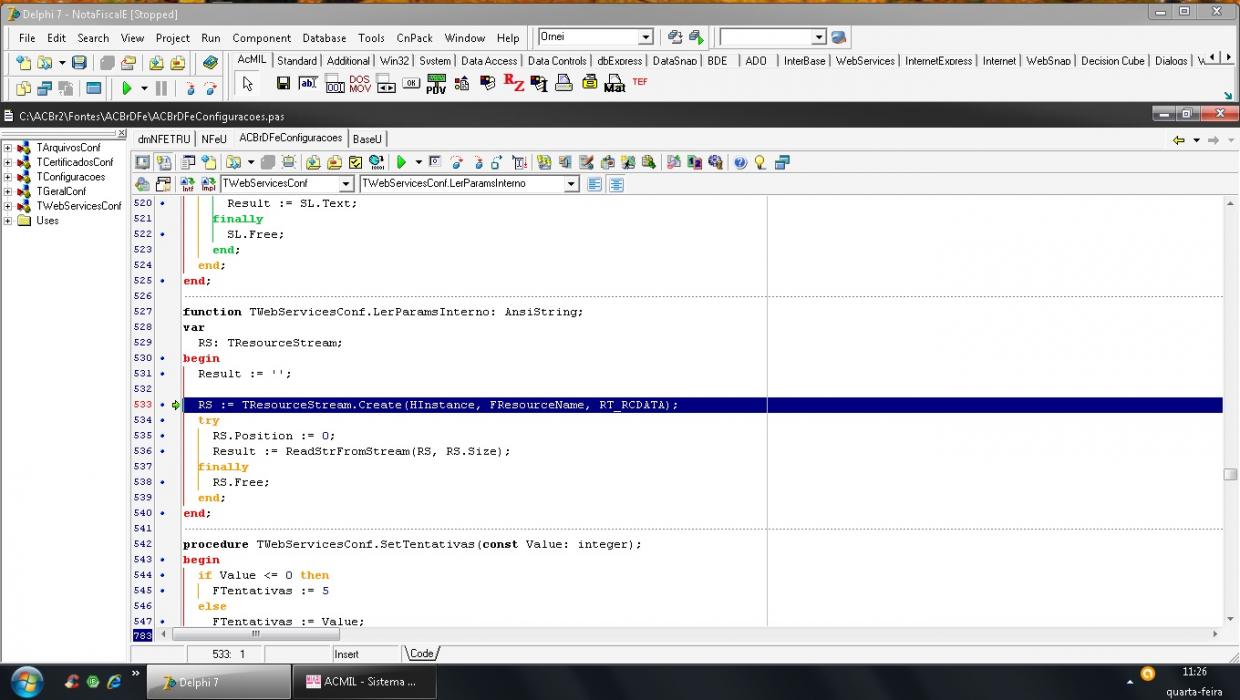Click the vertical scrollbar thumb of code editor
This screenshot has height=700, width=1240.
[x=1231, y=475]
